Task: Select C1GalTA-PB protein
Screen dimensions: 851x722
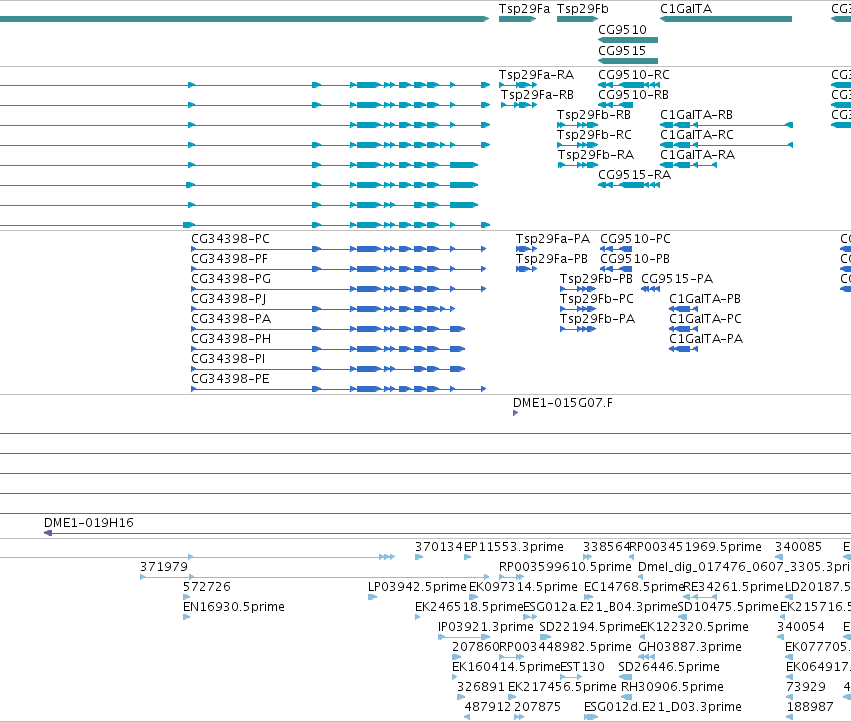Action: click(x=684, y=309)
